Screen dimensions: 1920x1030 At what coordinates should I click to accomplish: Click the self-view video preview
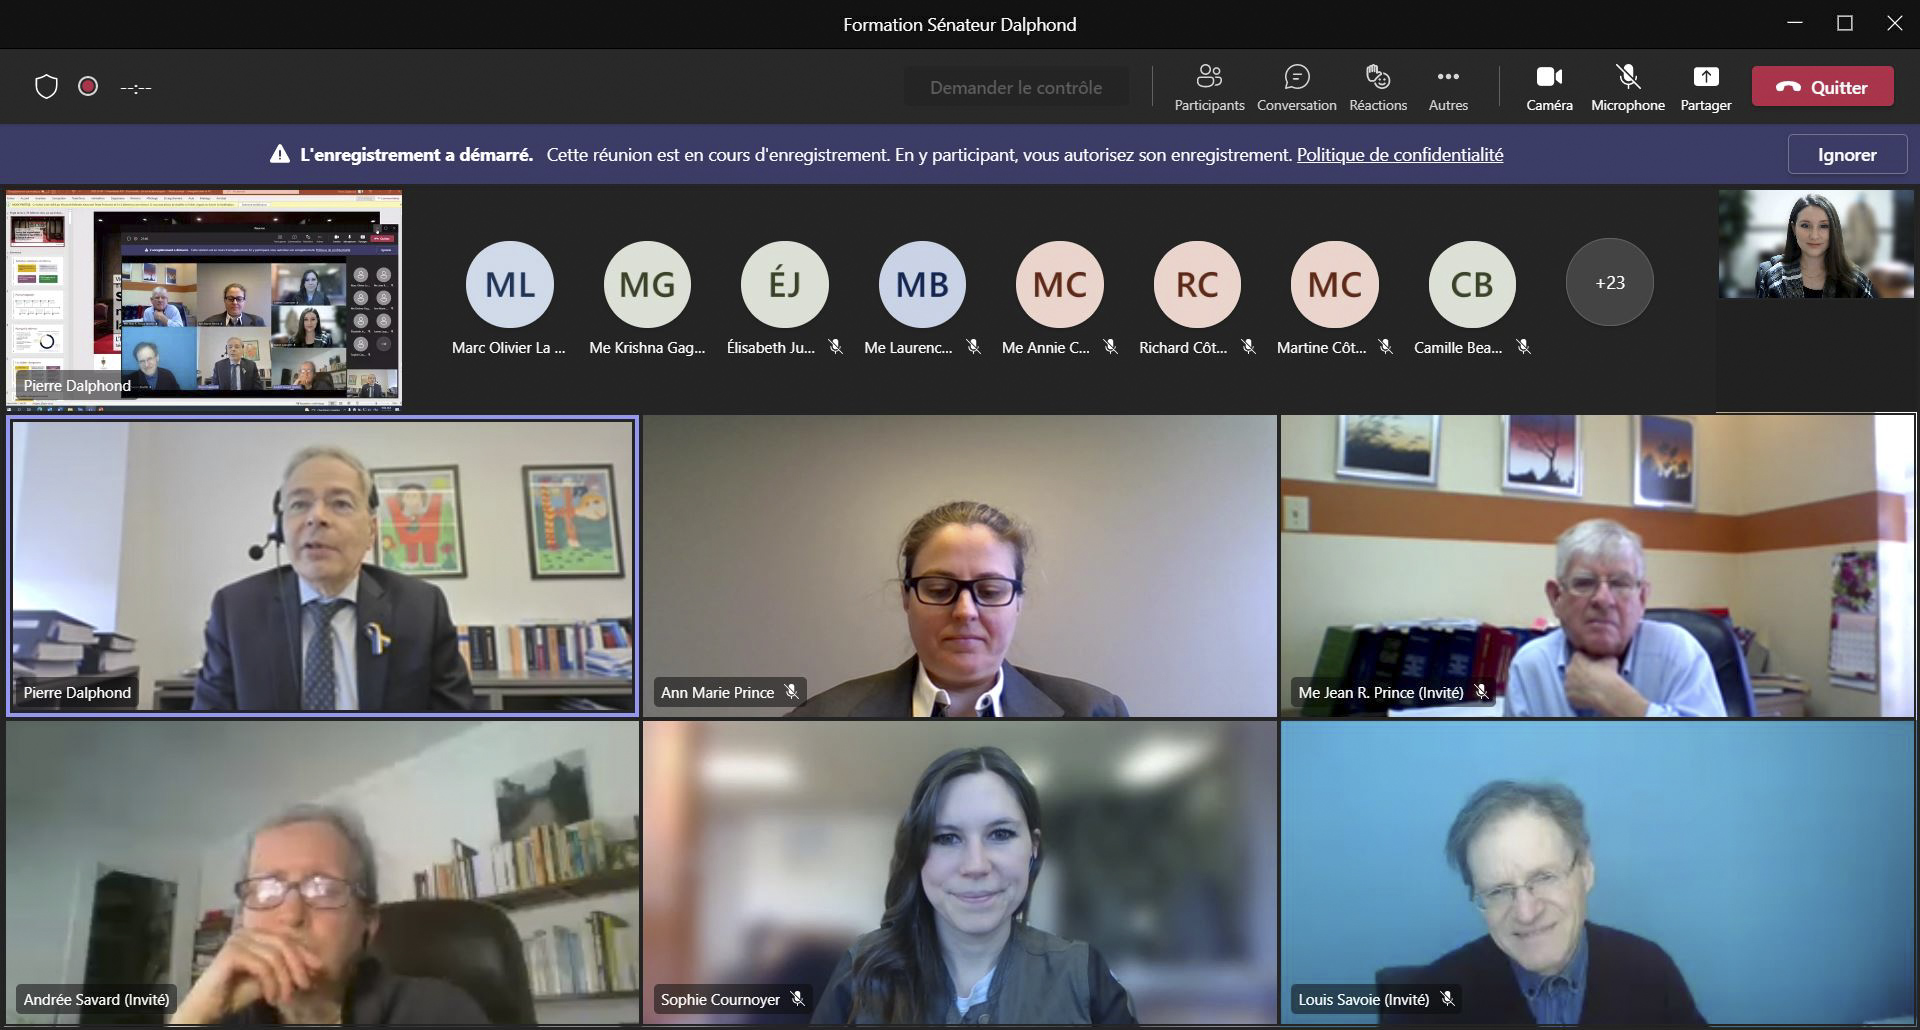[x=1815, y=244]
